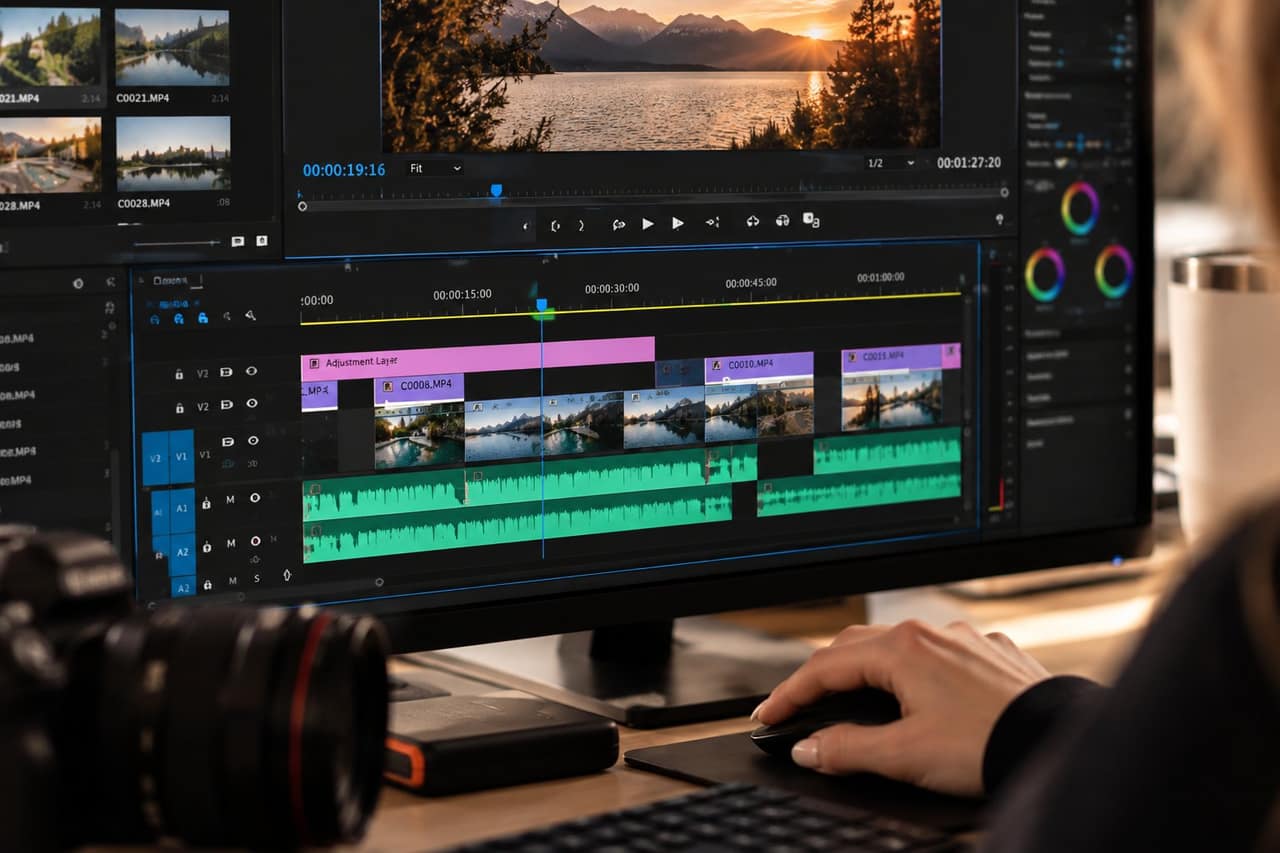Image resolution: width=1280 pixels, height=853 pixels.
Task: Click the timeline horizontal zoom scroll handle
Action: click(378, 582)
